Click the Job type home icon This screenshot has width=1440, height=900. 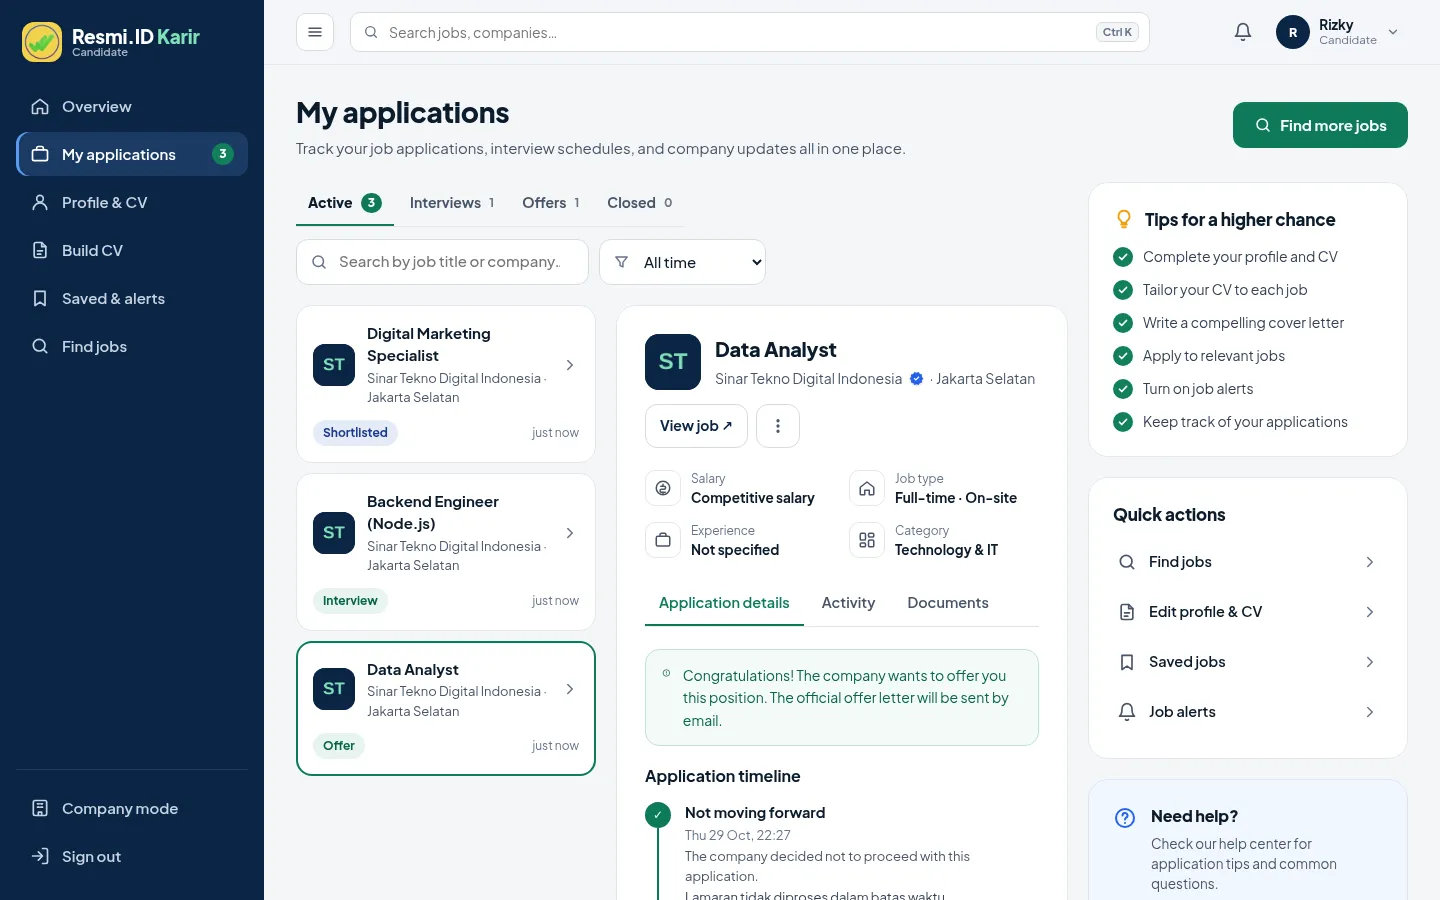(x=867, y=488)
